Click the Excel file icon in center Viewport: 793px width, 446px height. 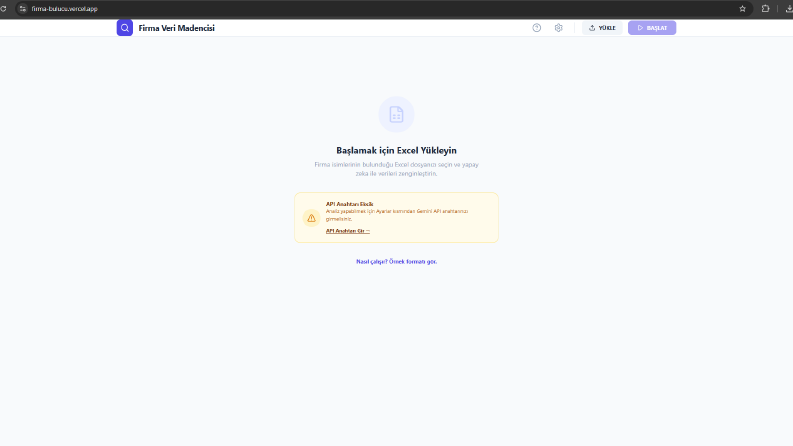[x=396, y=114]
